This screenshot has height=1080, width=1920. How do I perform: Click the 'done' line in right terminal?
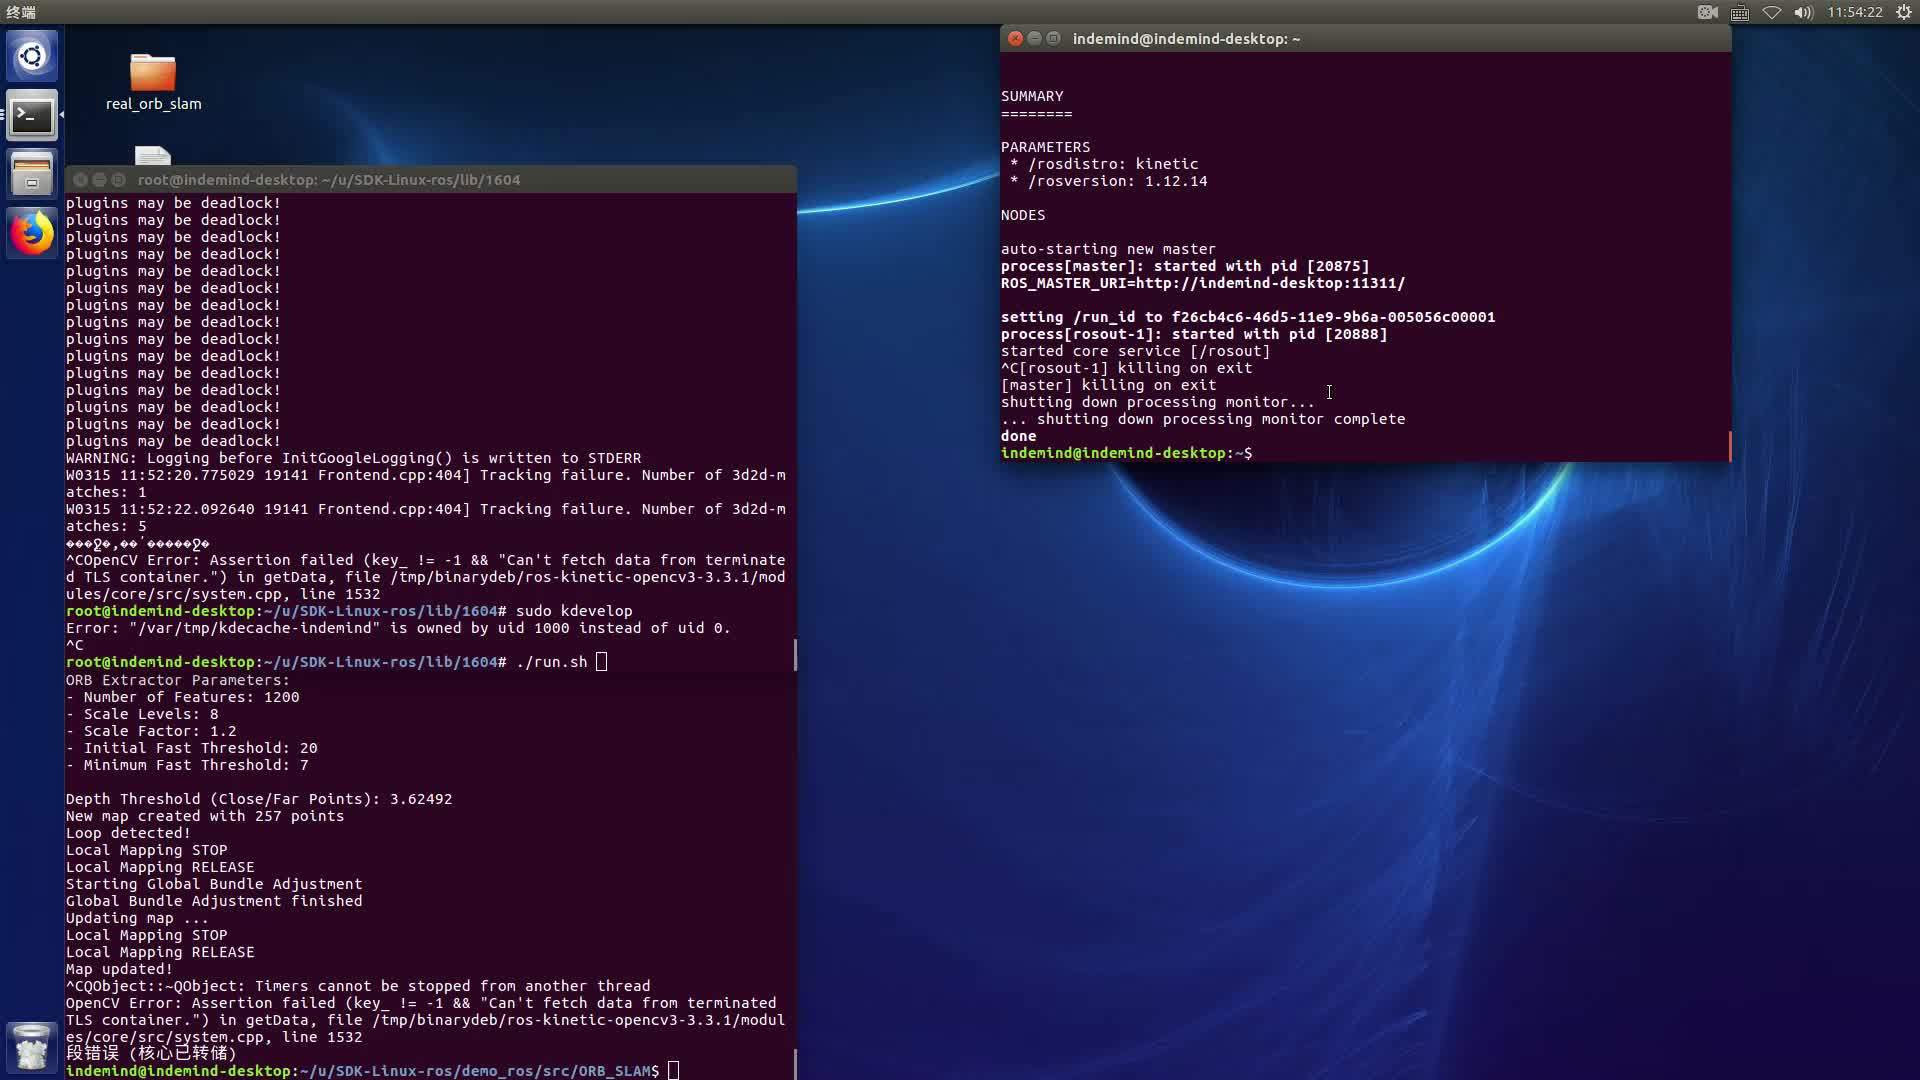1018,436
